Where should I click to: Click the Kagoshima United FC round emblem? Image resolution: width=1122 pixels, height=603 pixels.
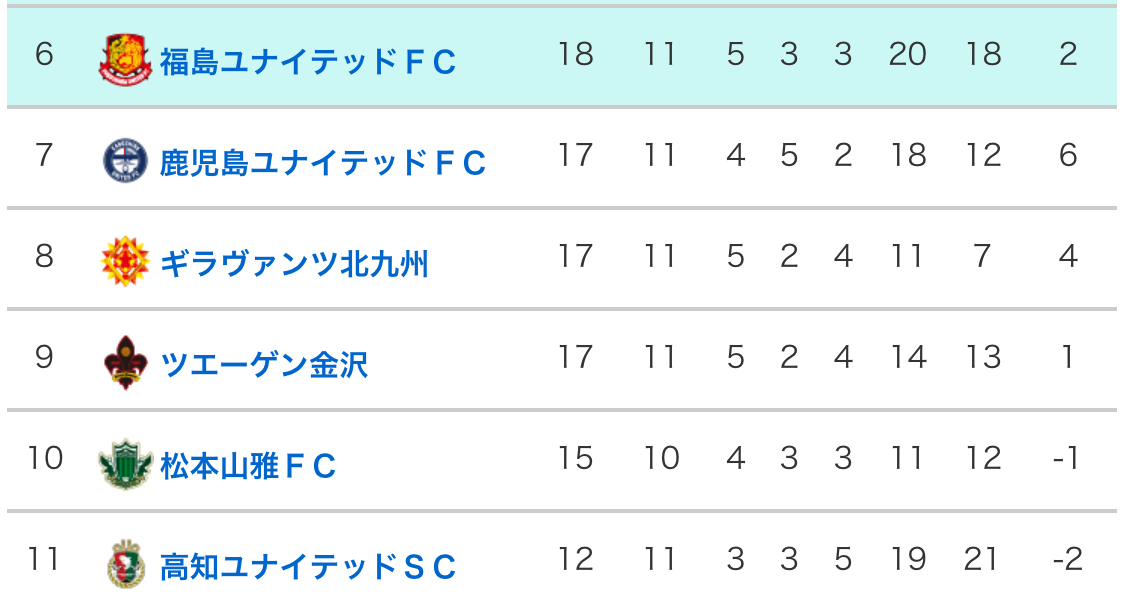(125, 160)
